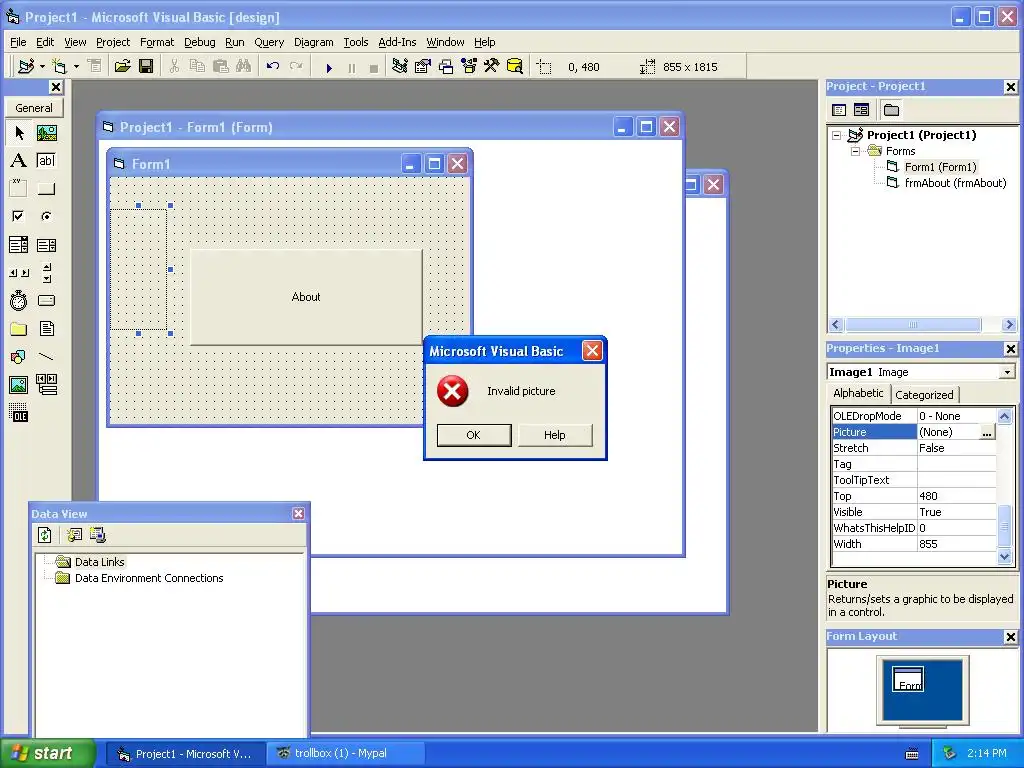Open the Add-Ins menu
The width and height of the screenshot is (1024, 768).
click(397, 42)
